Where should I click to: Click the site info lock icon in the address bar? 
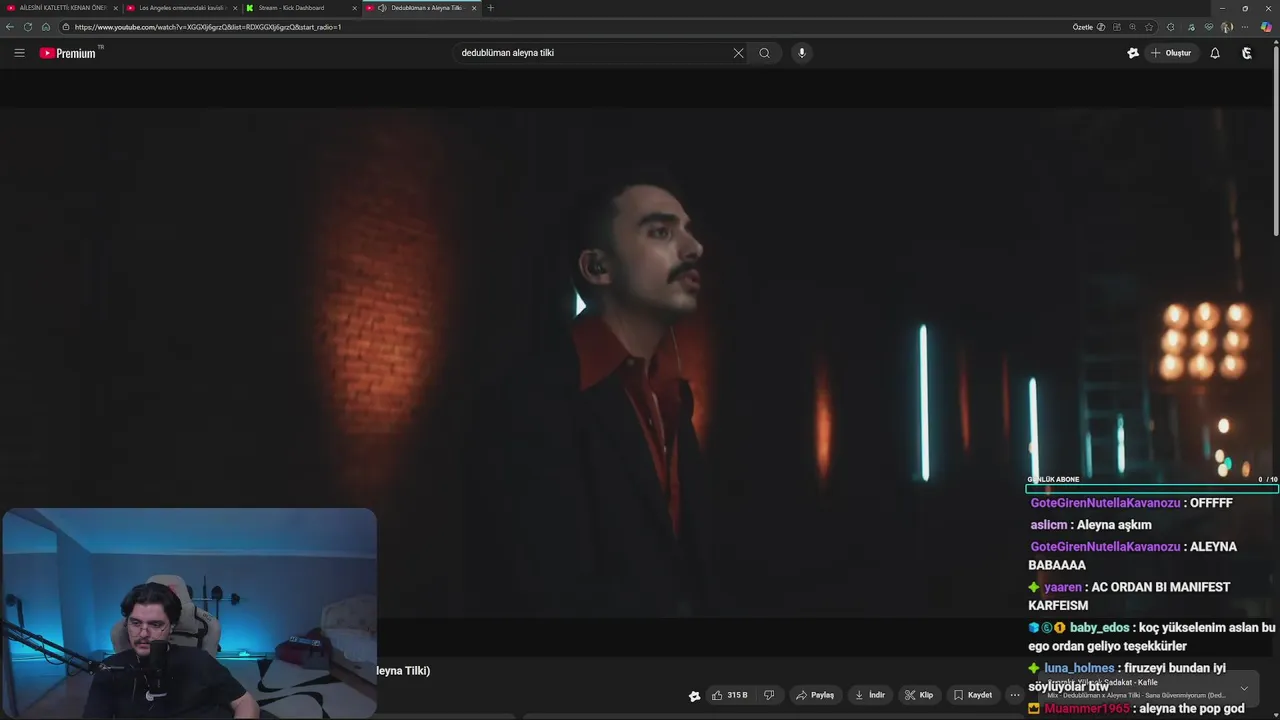(66, 27)
